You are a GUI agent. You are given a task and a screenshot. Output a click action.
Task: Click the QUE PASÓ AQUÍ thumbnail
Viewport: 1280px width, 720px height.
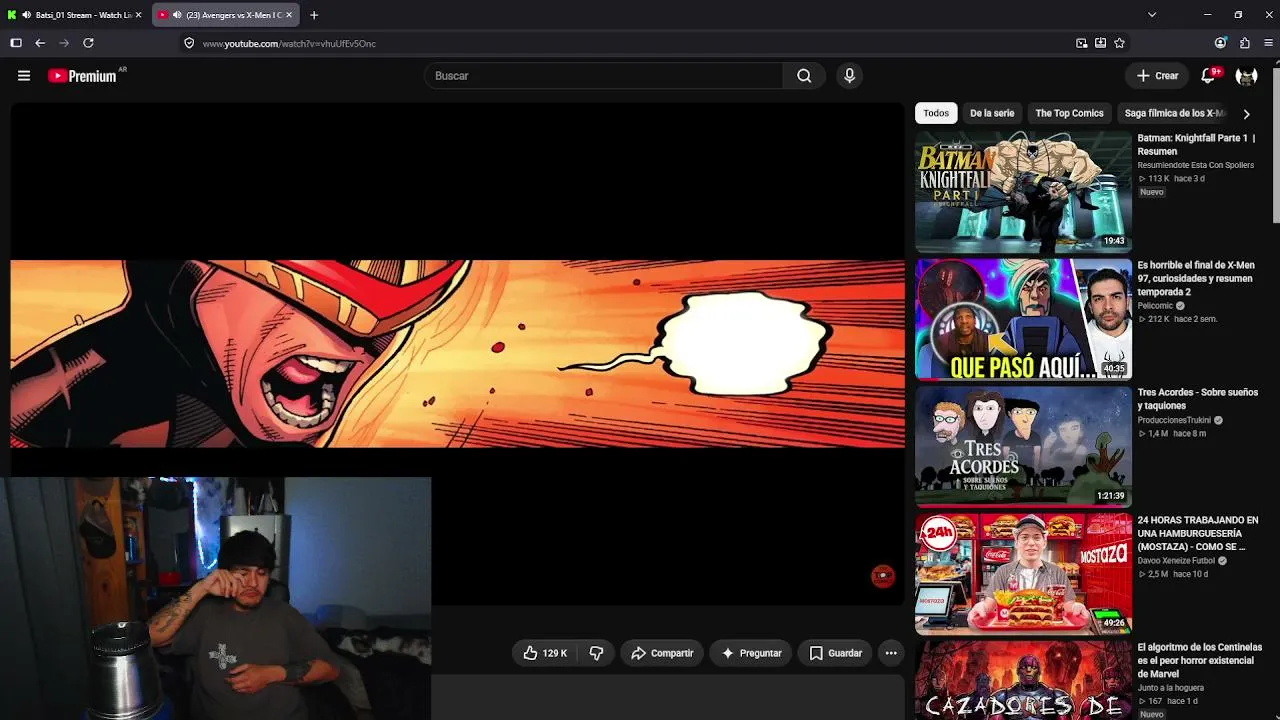(1023, 320)
